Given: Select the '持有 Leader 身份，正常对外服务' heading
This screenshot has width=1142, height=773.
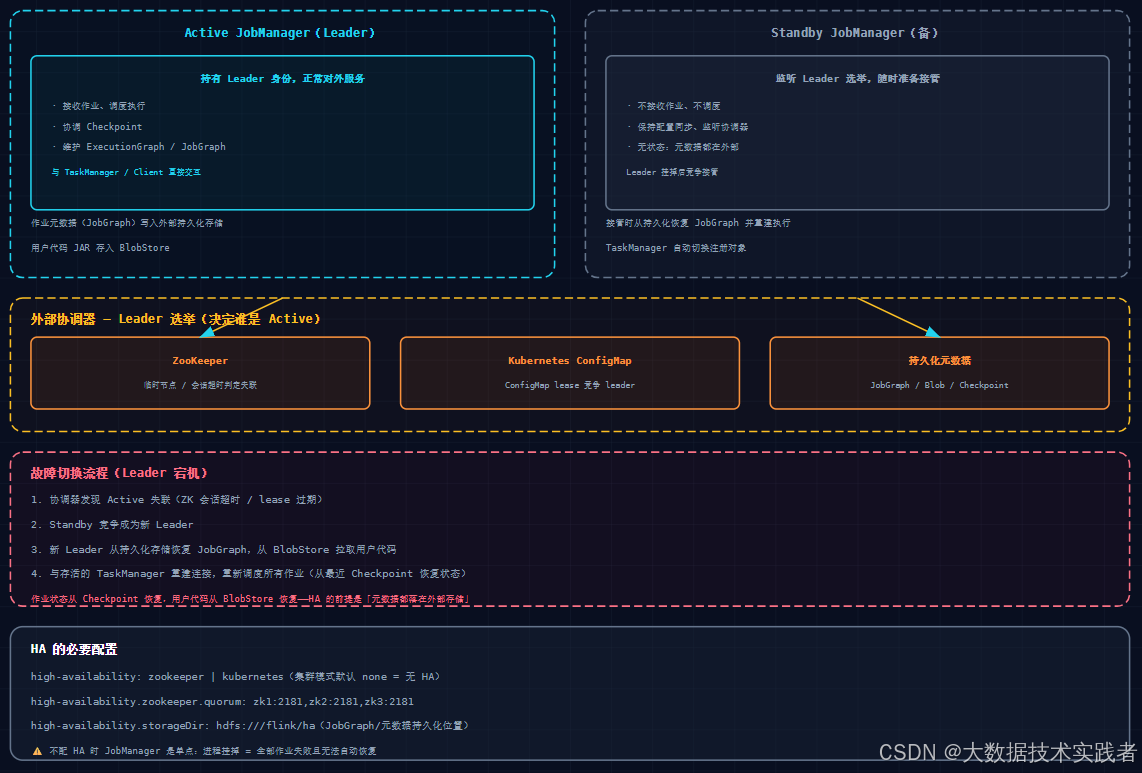Looking at the screenshot, I should [283, 79].
